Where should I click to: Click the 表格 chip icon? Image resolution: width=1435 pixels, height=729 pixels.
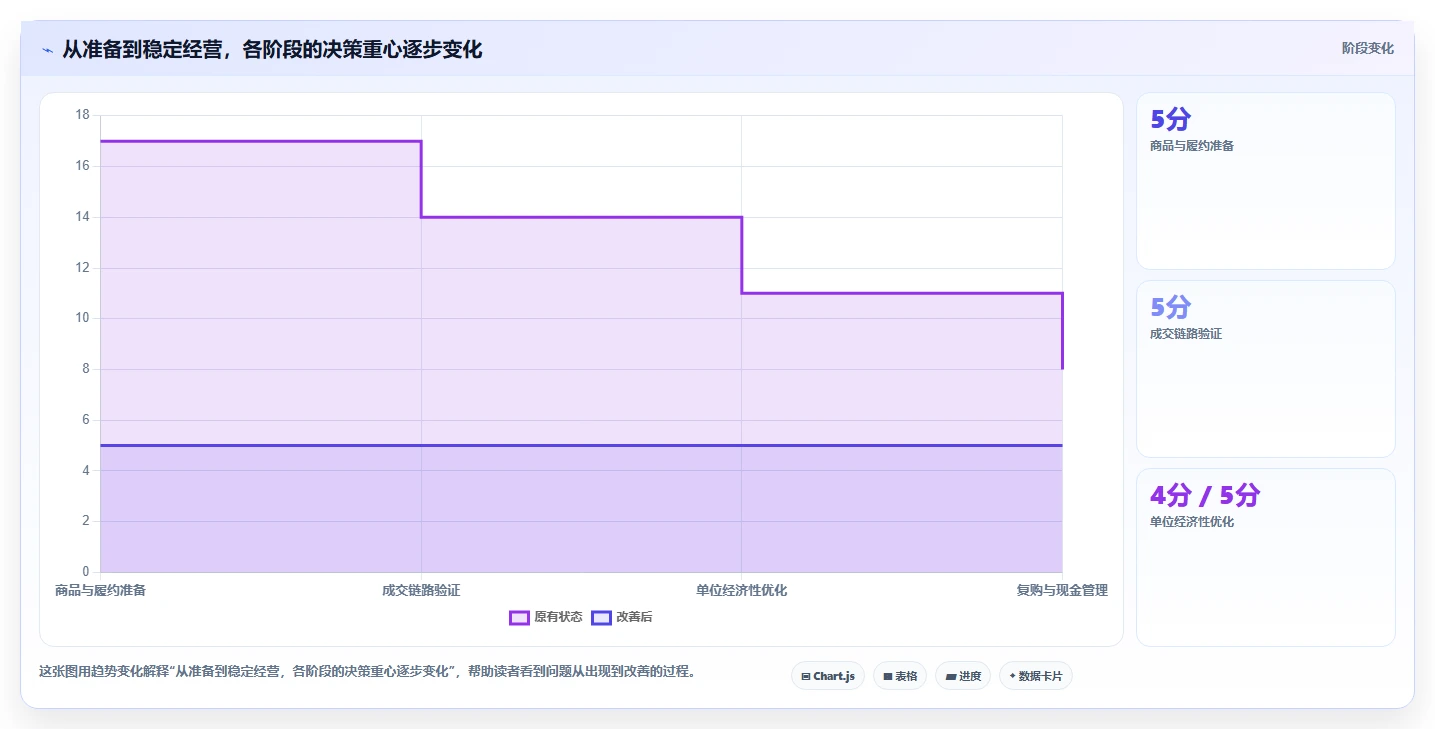click(x=888, y=677)
